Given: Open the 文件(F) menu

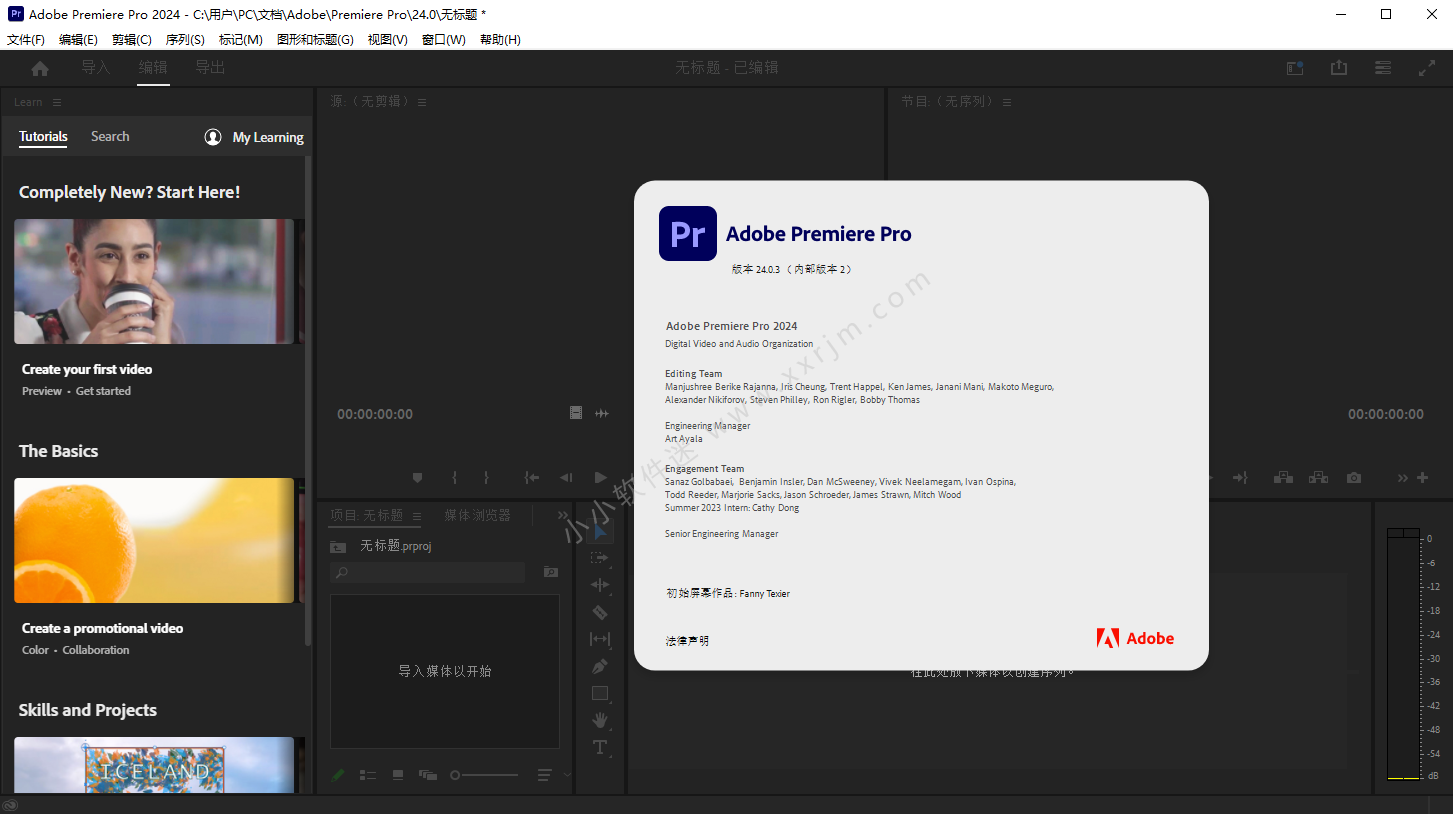Looking at the screenshot, I should tap(26, 40).
